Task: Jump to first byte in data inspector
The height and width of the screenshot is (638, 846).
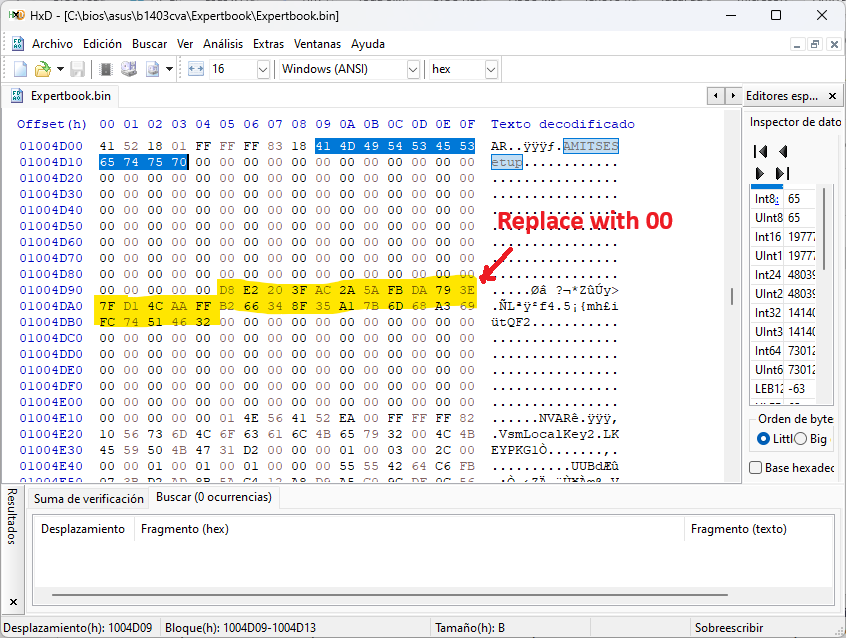Action: 761,151
